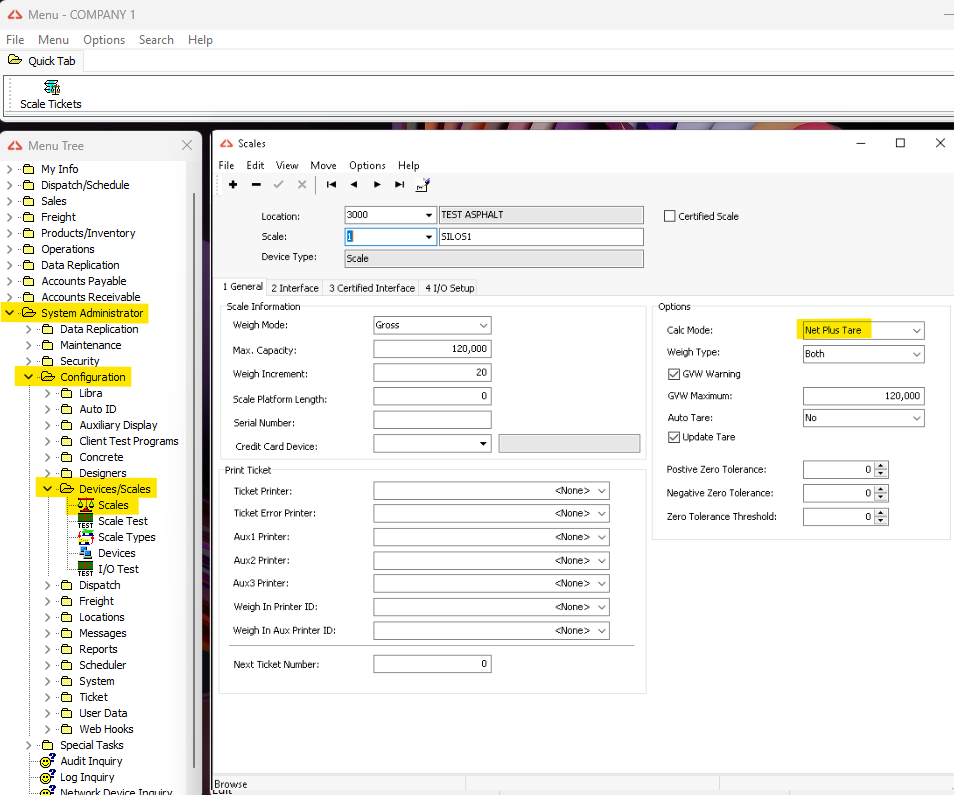Click the Serial Number input field

point(432,420)
